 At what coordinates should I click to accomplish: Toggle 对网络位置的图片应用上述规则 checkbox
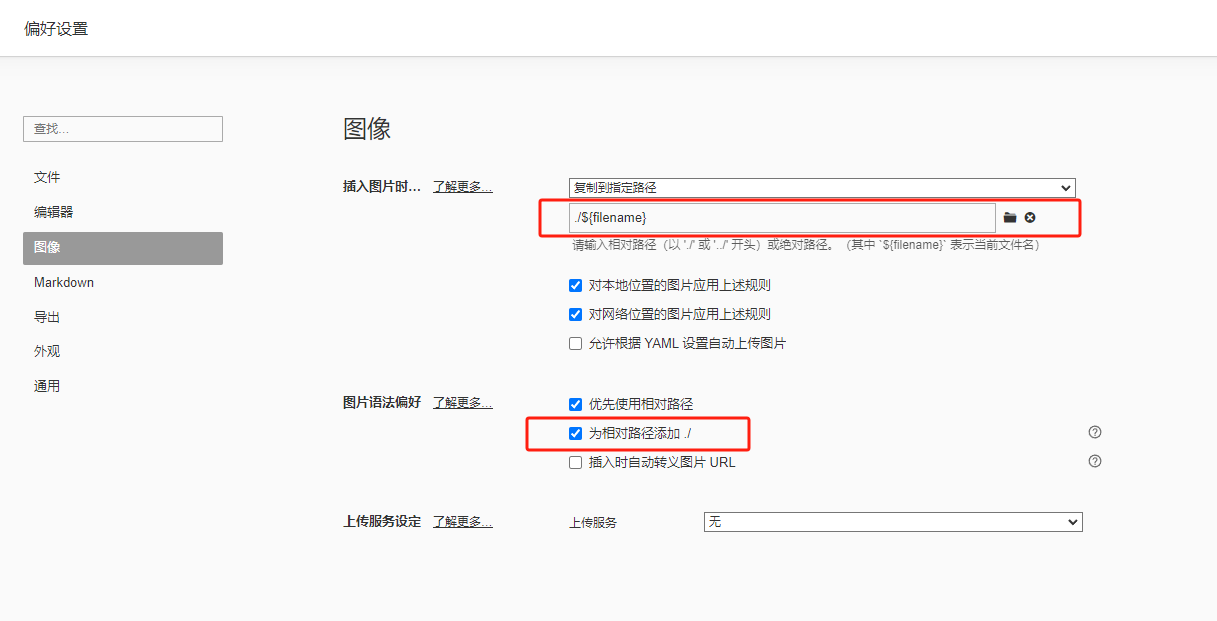pos(575,315)
